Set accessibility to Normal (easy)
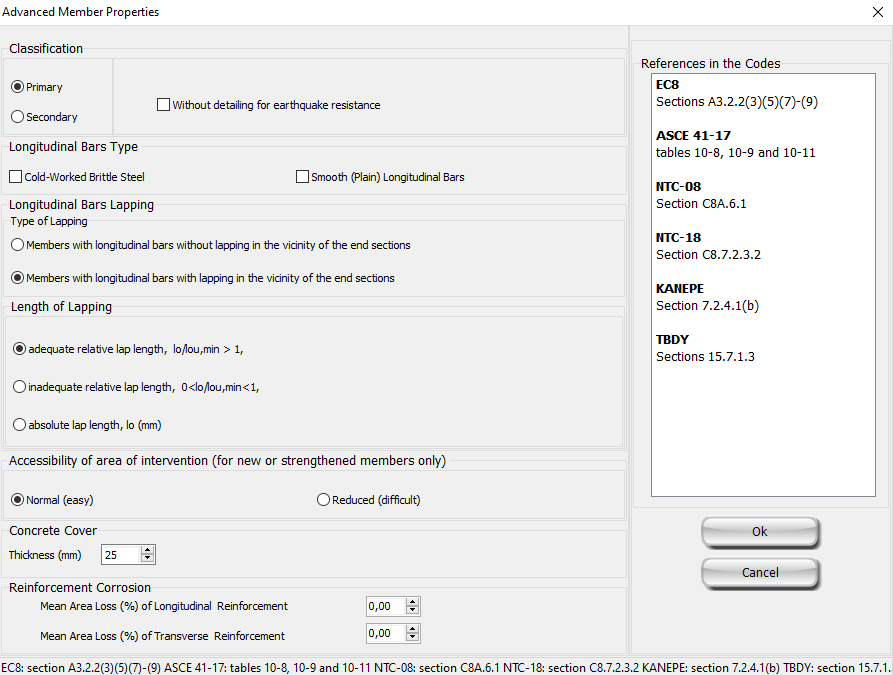893x675 pixels. (17, 500)
